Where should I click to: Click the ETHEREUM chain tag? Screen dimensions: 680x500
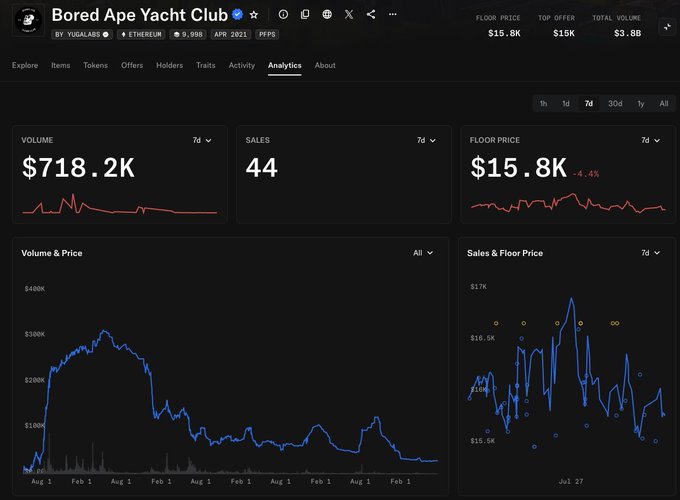pyautogui.click(x=141, y=34)
